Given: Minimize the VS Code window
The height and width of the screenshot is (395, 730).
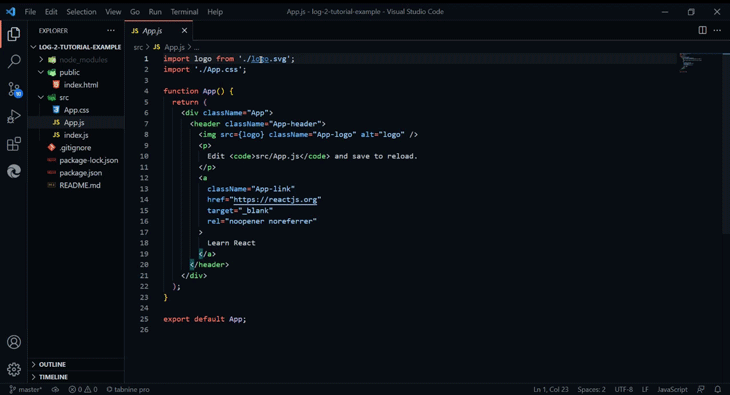Looking at the screenshot, I should (x=665, y=12).
